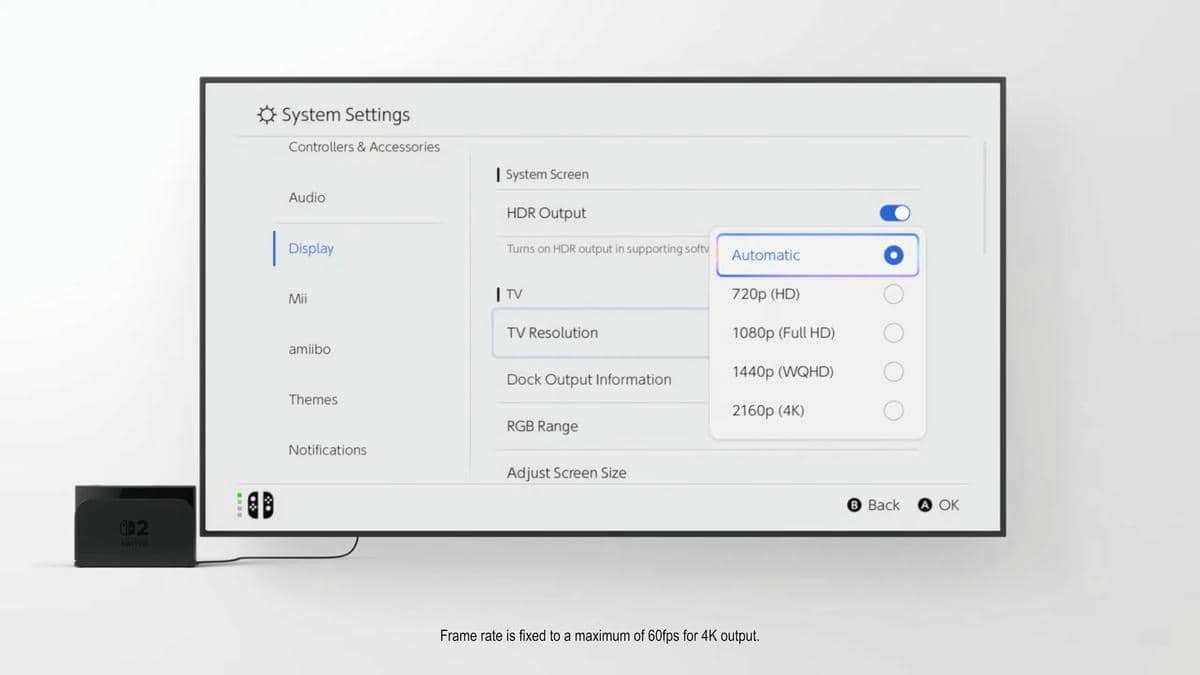Switch to the Audio settings section
Viewport: 1200px width, 675px height.
click(x=306, y=197)
